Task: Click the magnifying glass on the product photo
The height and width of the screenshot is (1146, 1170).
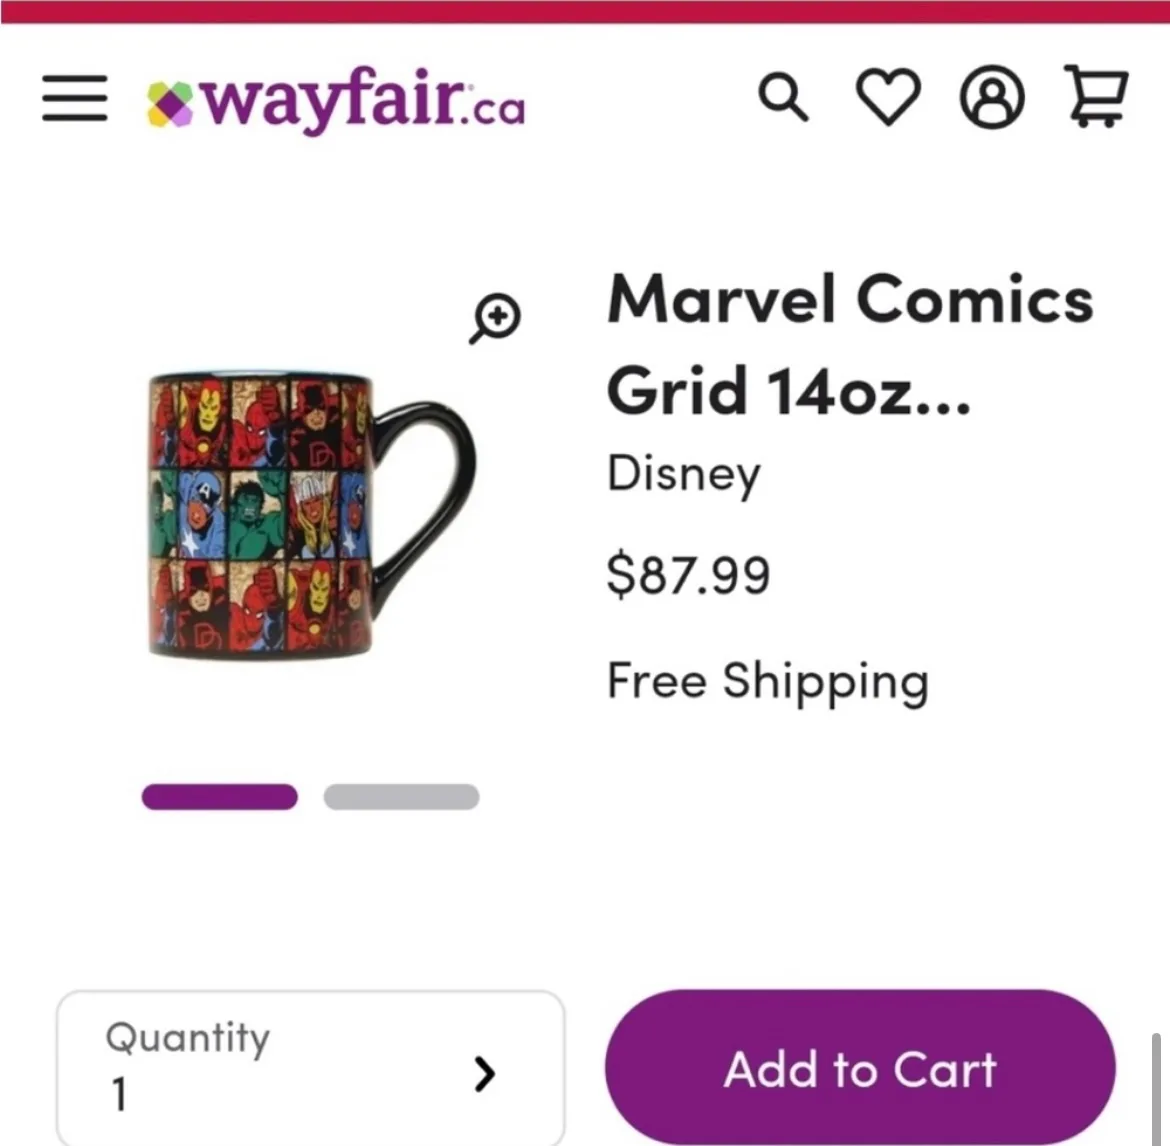Action: pyautogui.click(x=493, y=318)
